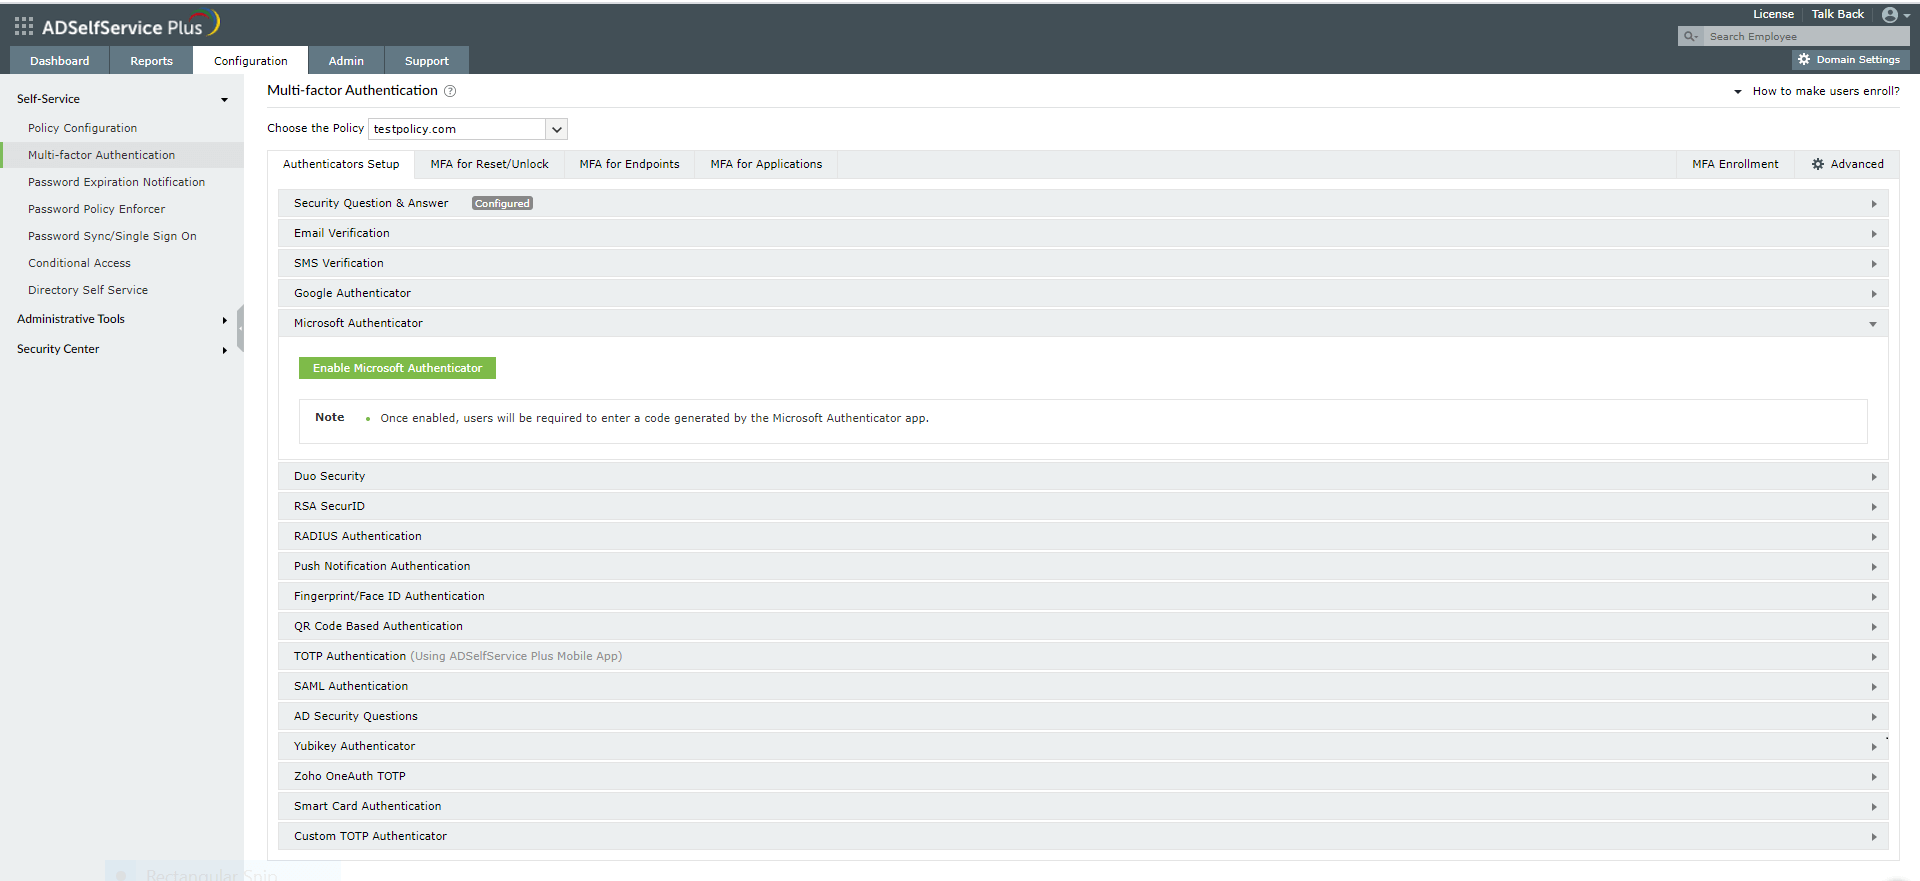The height and width of the screenshot is (881, 1920).
Task: Expand the Google Authenticator row
Action: click(x=1083, y=294)
